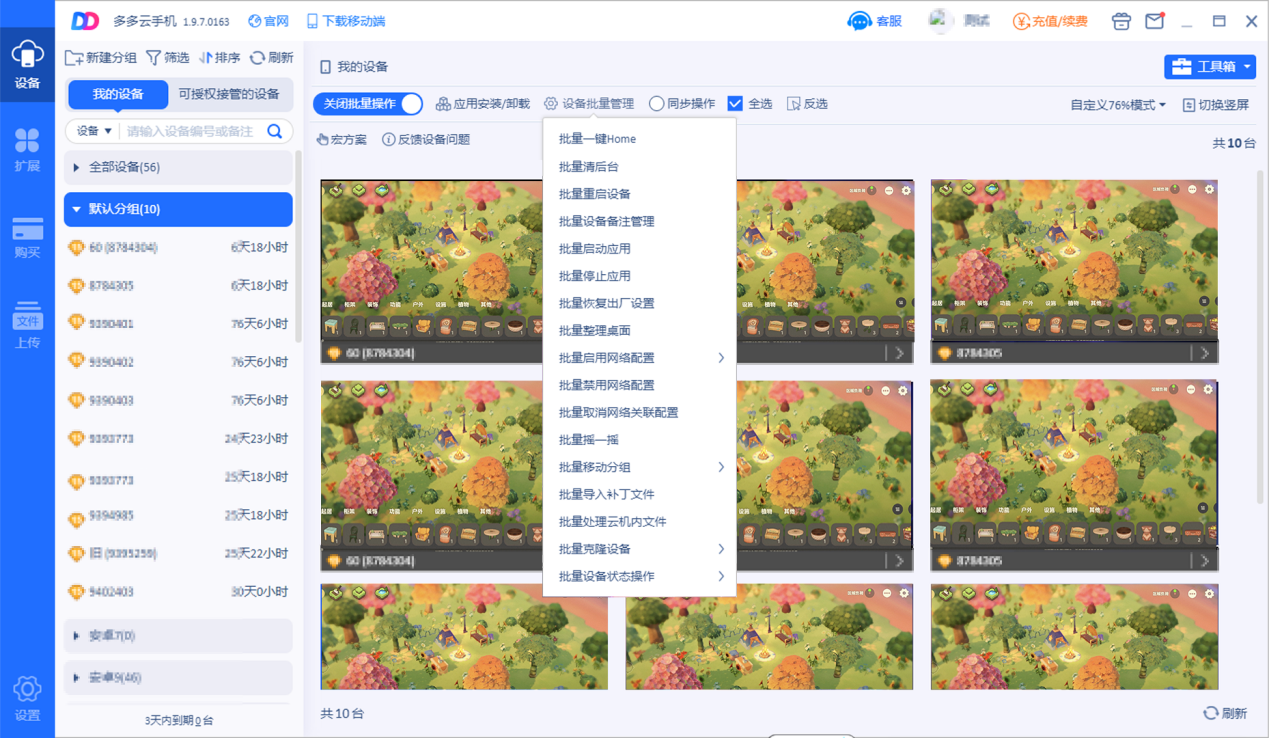Select device 9394985 in list
This screenshot has height=738, width=1269.
pos(178,515)
